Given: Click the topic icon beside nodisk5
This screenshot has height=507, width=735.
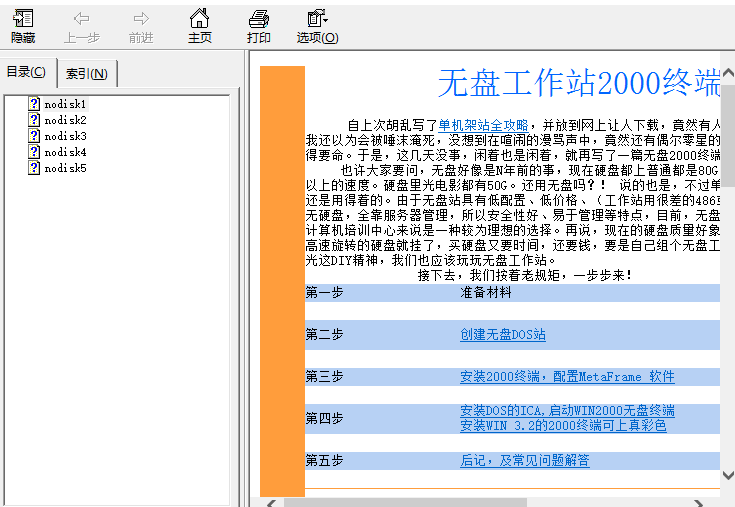Looking at the screenshot, I should pos(34,168).
